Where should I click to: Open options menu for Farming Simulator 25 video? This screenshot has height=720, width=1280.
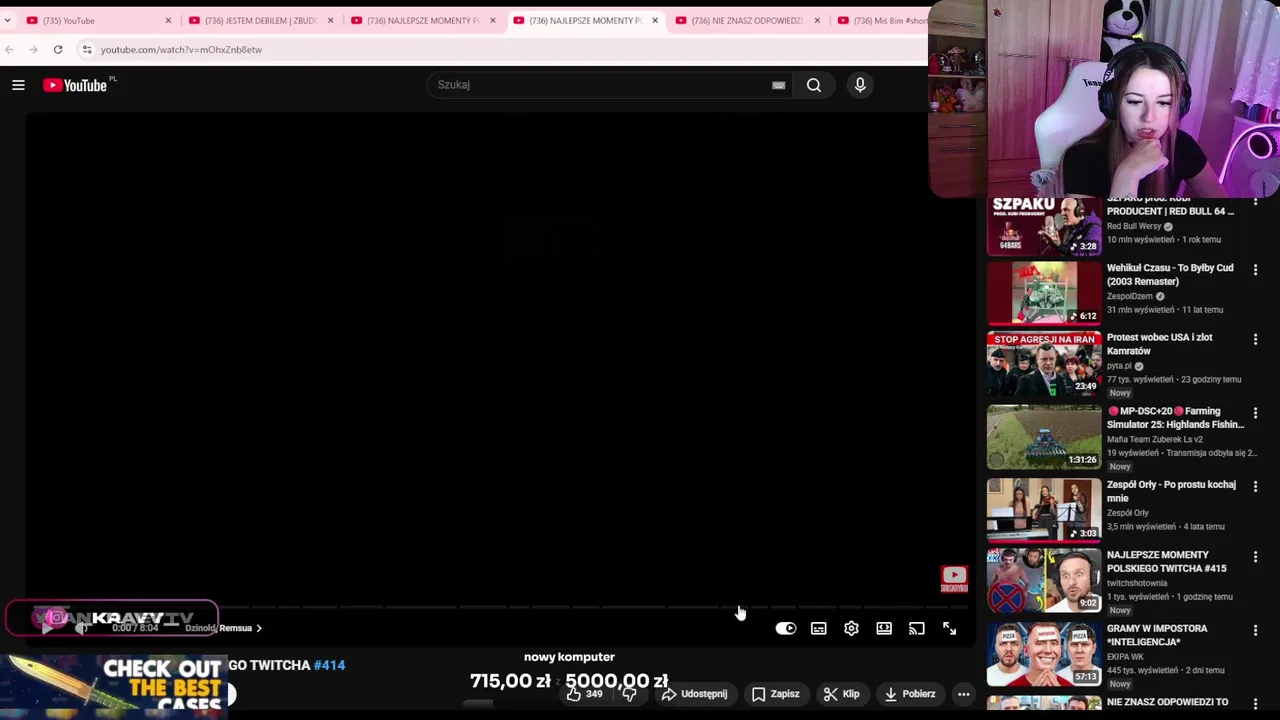(x=1255, y=413)
